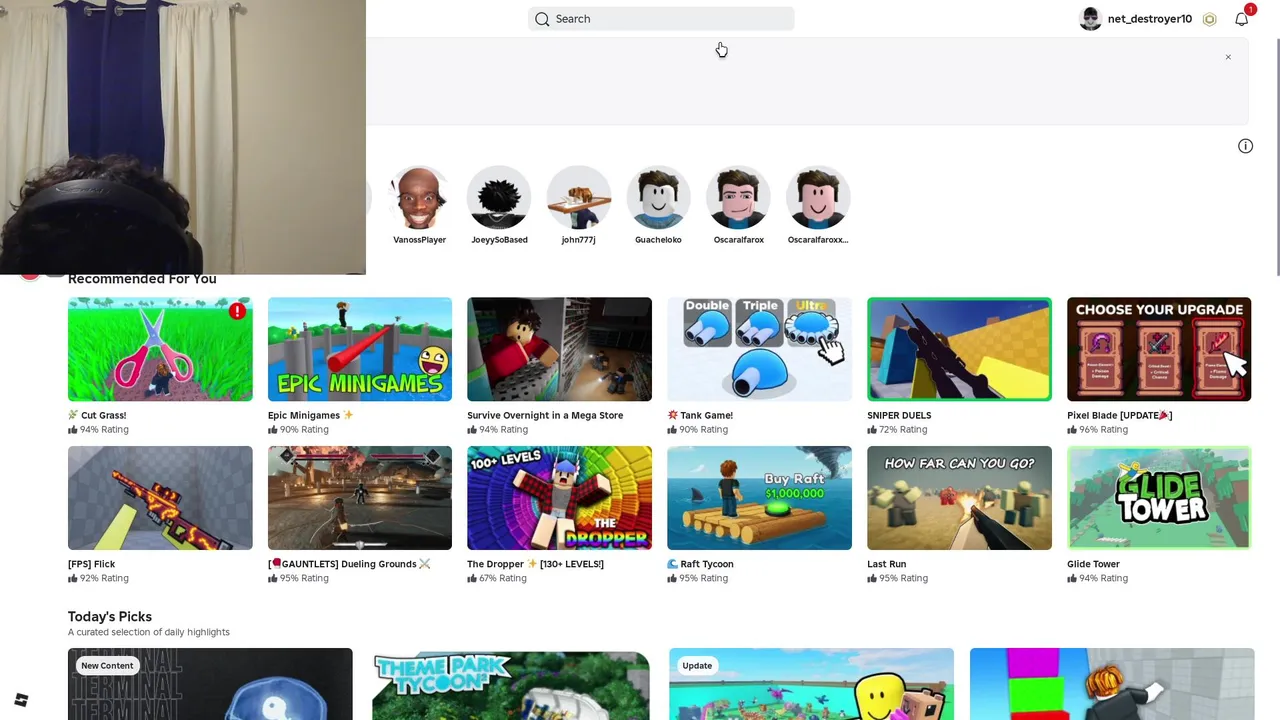This screenshot has width=1280, height=720.
Task: Click SNIPER DUELS title text
Action: pyautogui.click(x=899, y=415)
